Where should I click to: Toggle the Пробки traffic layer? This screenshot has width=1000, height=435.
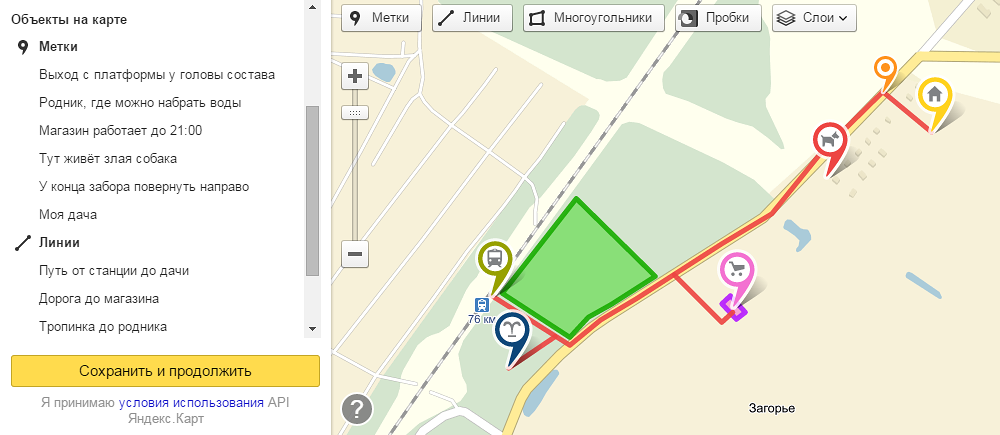coord(718,18)
